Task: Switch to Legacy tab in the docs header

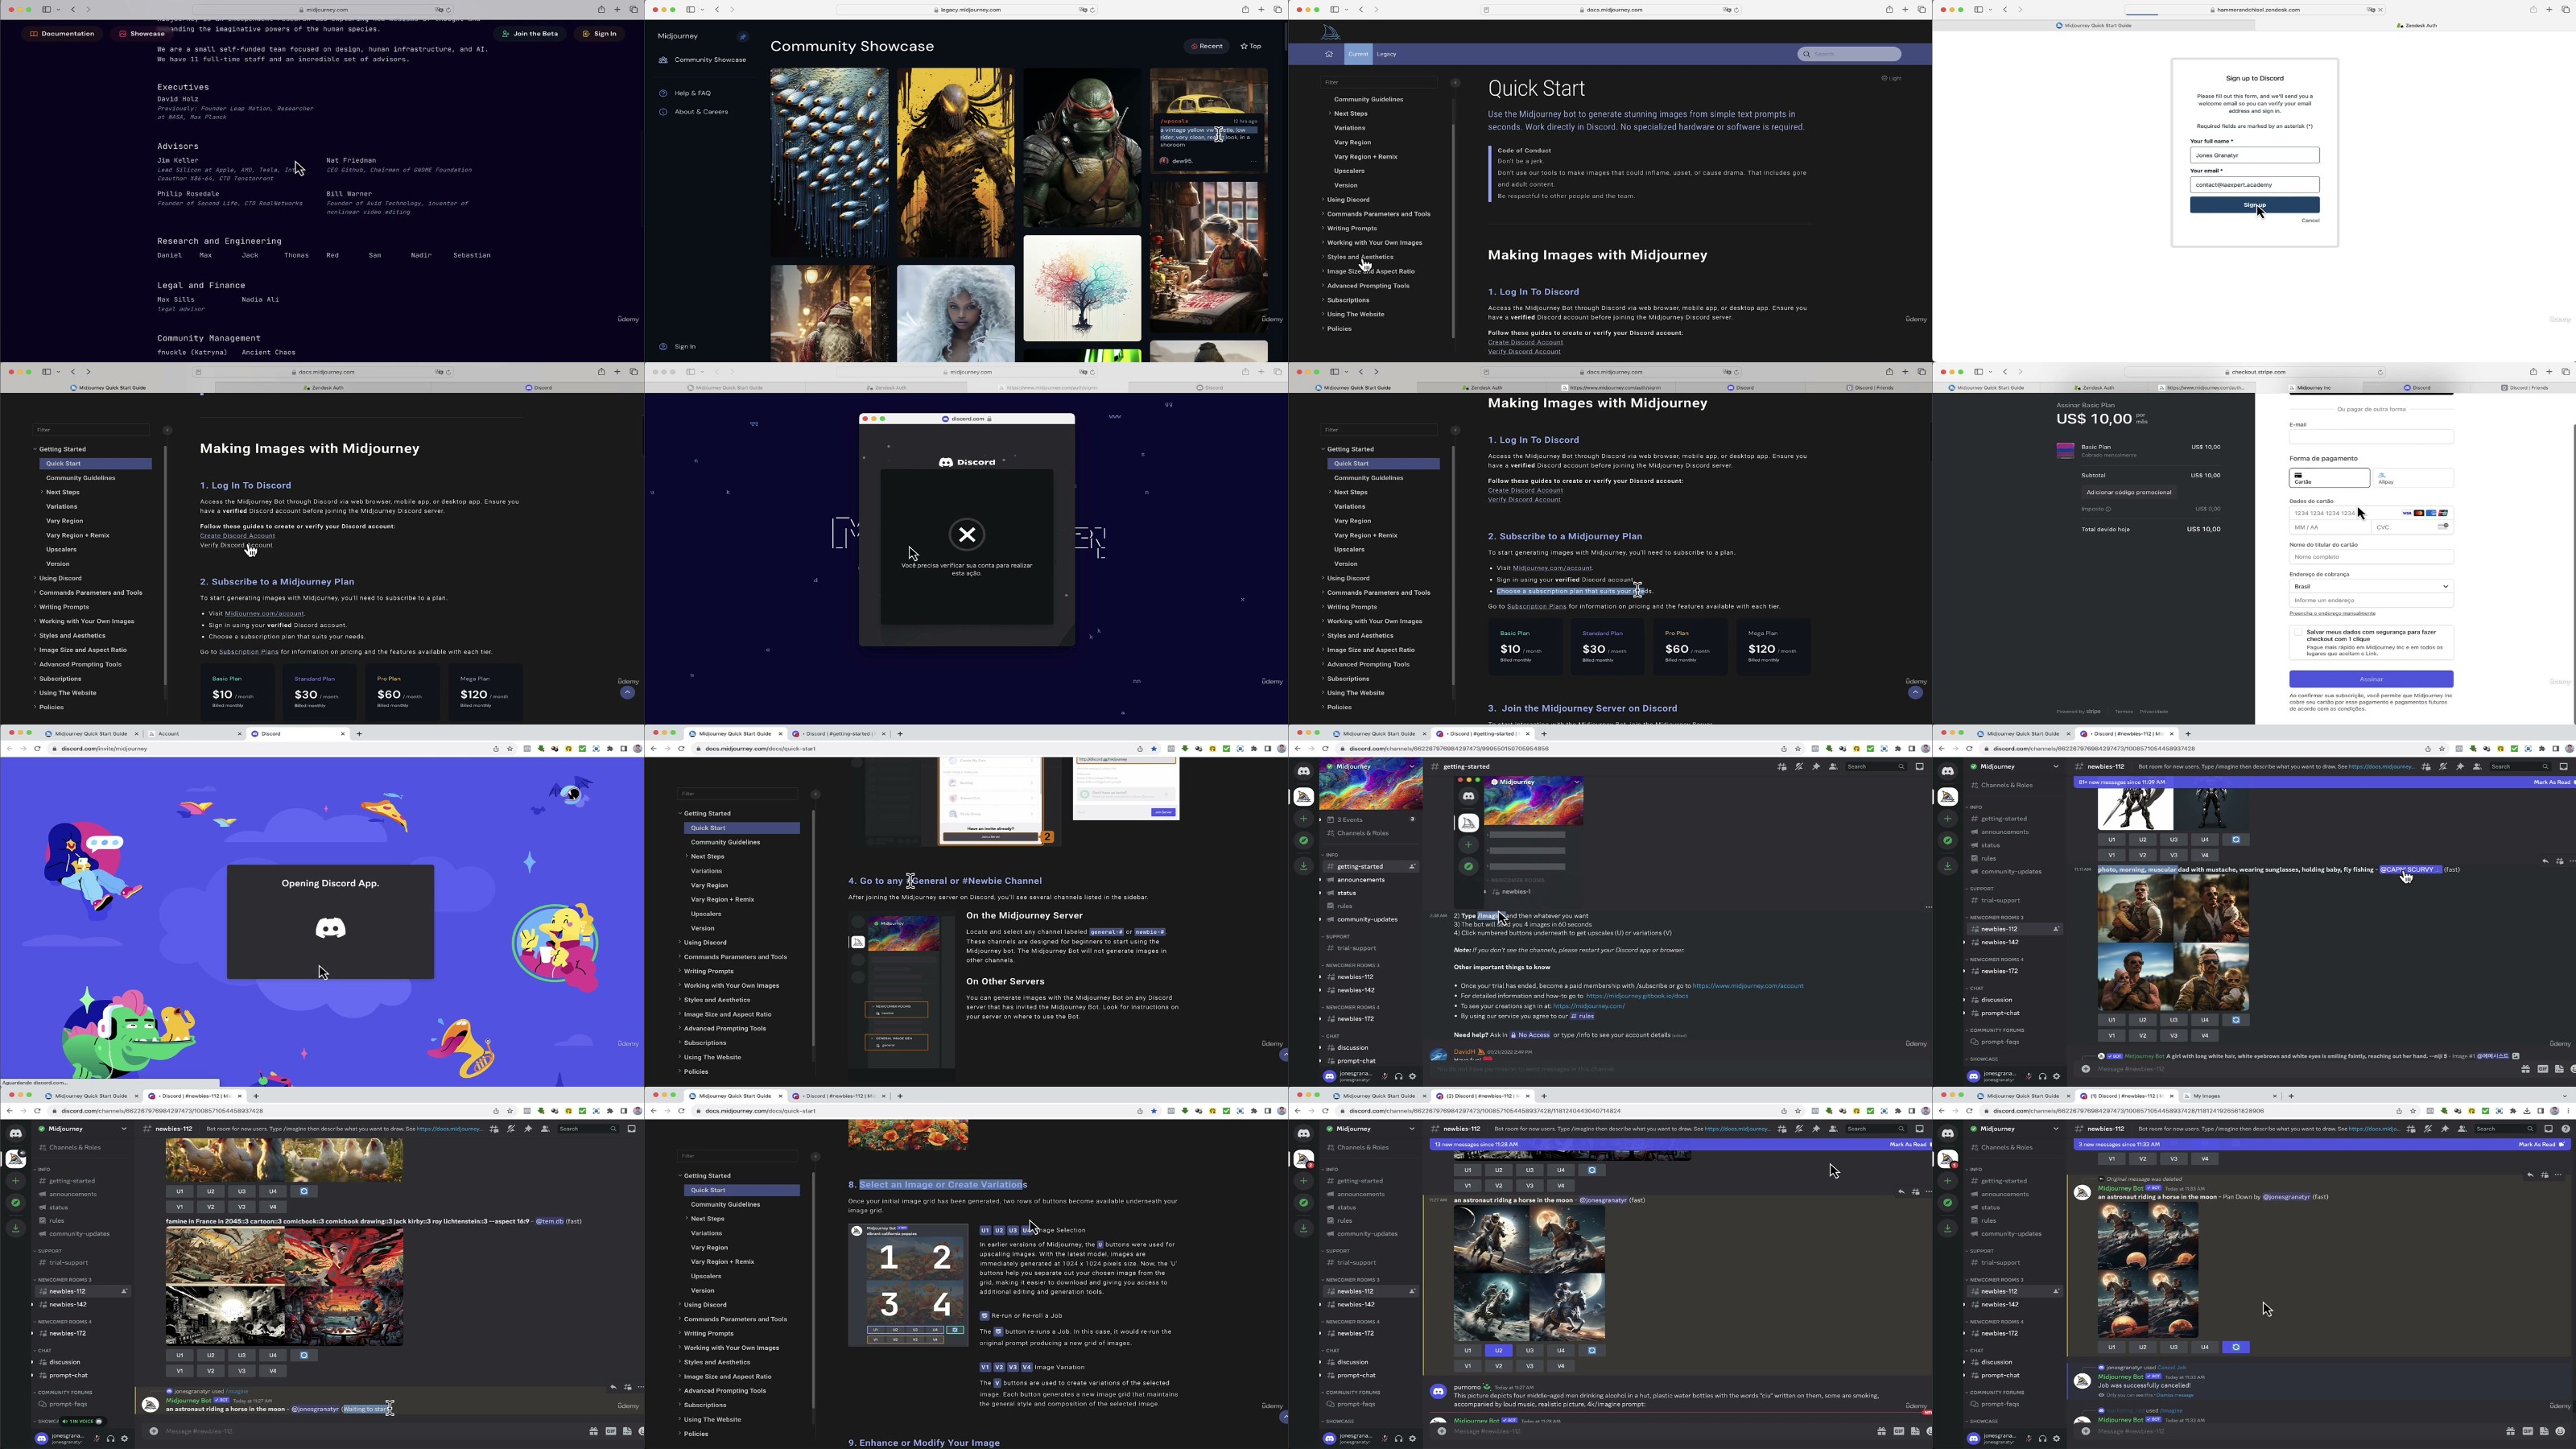Action: point(1386,54)
